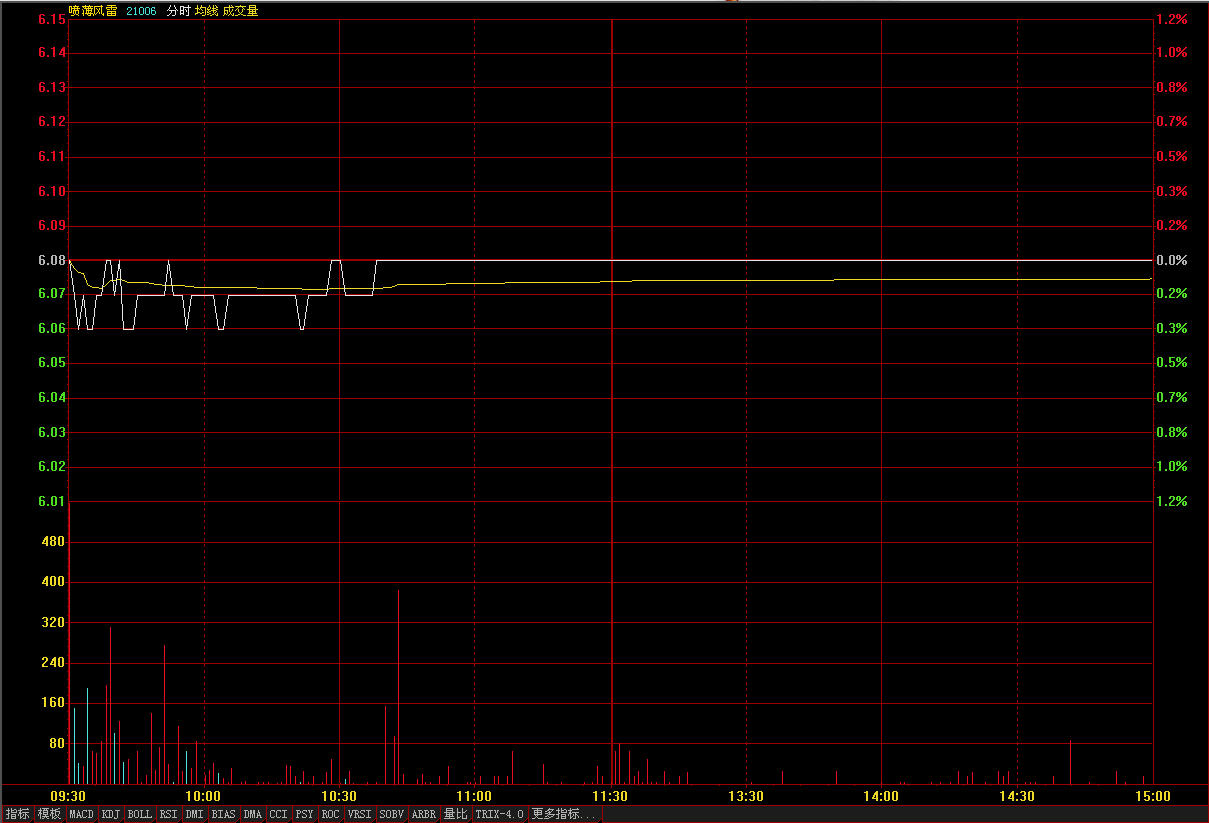Select the 量比 tab

coord(456,814)
